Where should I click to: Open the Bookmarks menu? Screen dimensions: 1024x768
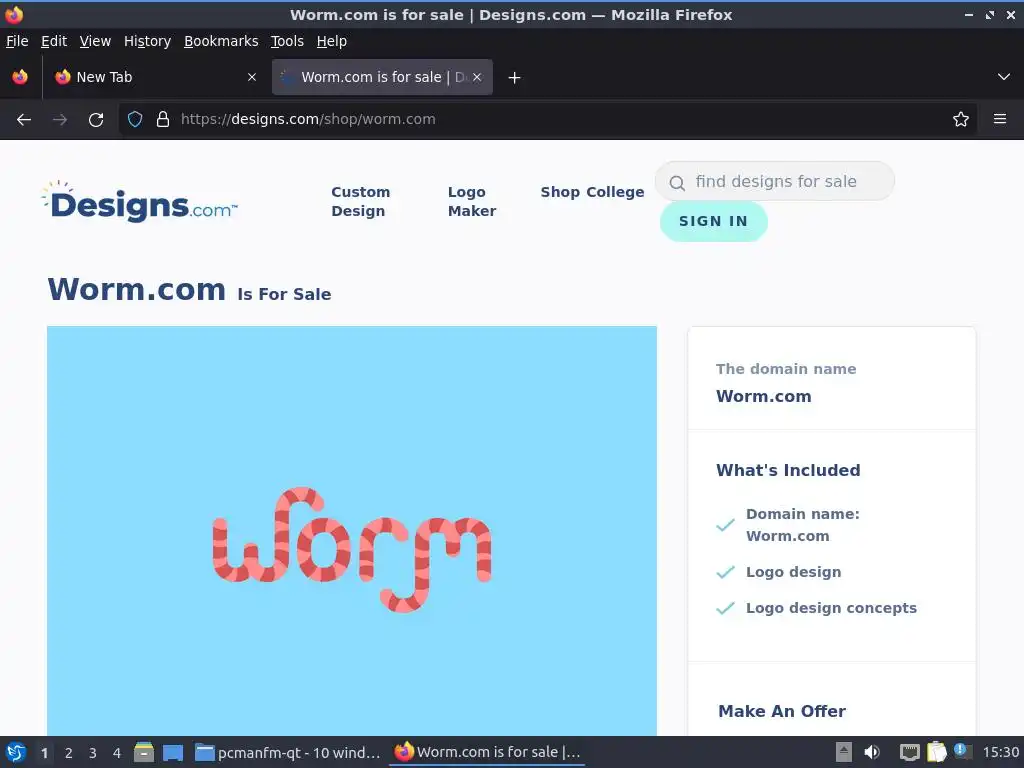(x=221, y=41)
